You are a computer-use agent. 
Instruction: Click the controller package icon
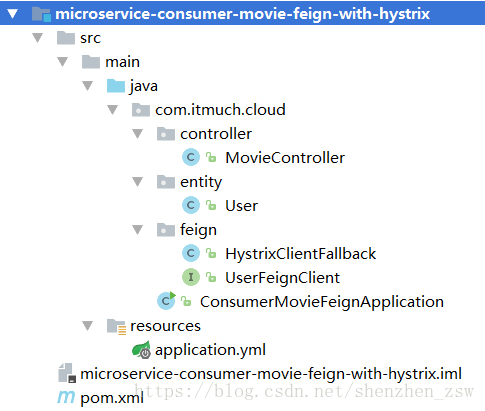tap(166, 134)
